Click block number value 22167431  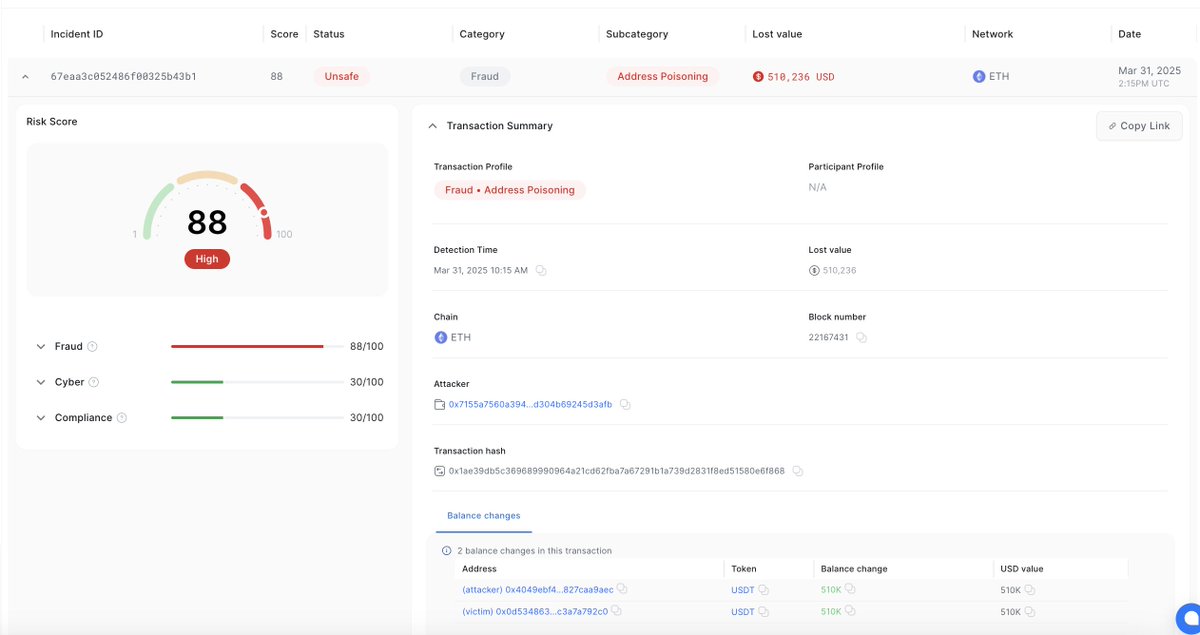tap(829, 338)
